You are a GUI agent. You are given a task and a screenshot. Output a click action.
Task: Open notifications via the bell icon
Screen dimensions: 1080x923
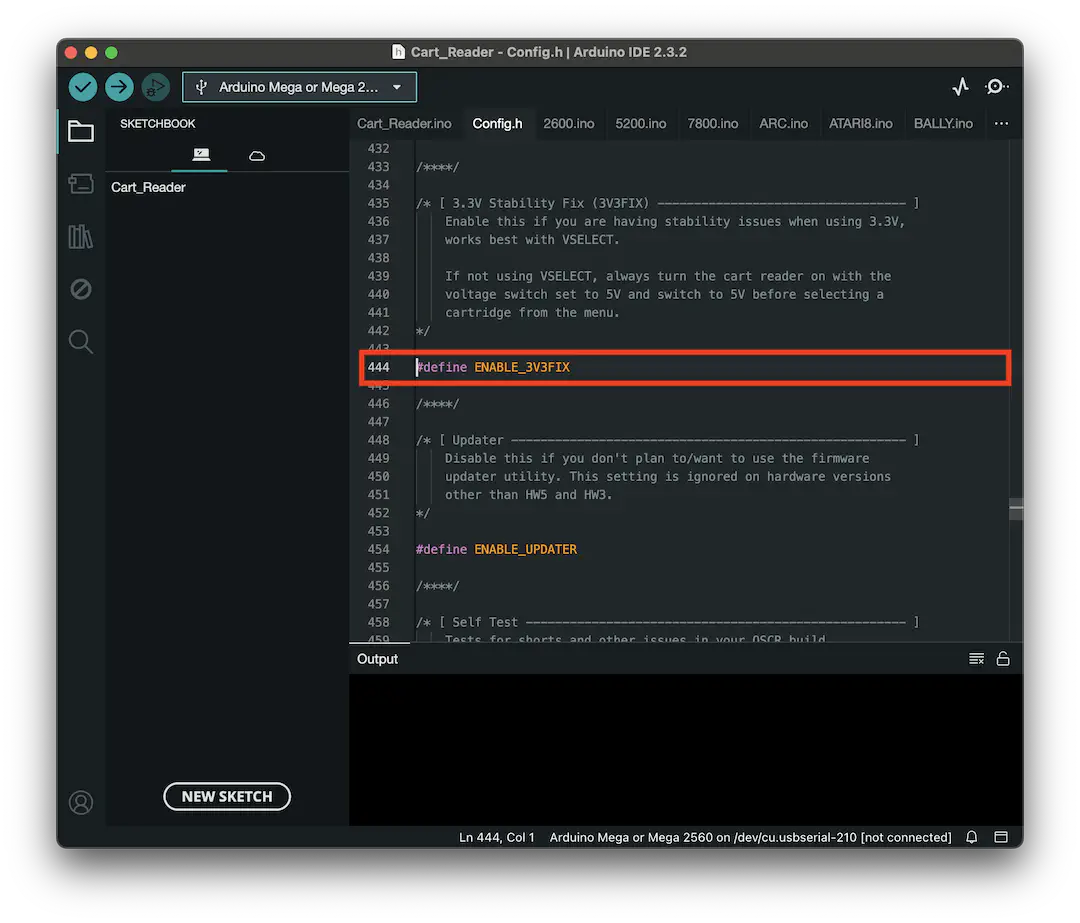click(x=970, y=837)
